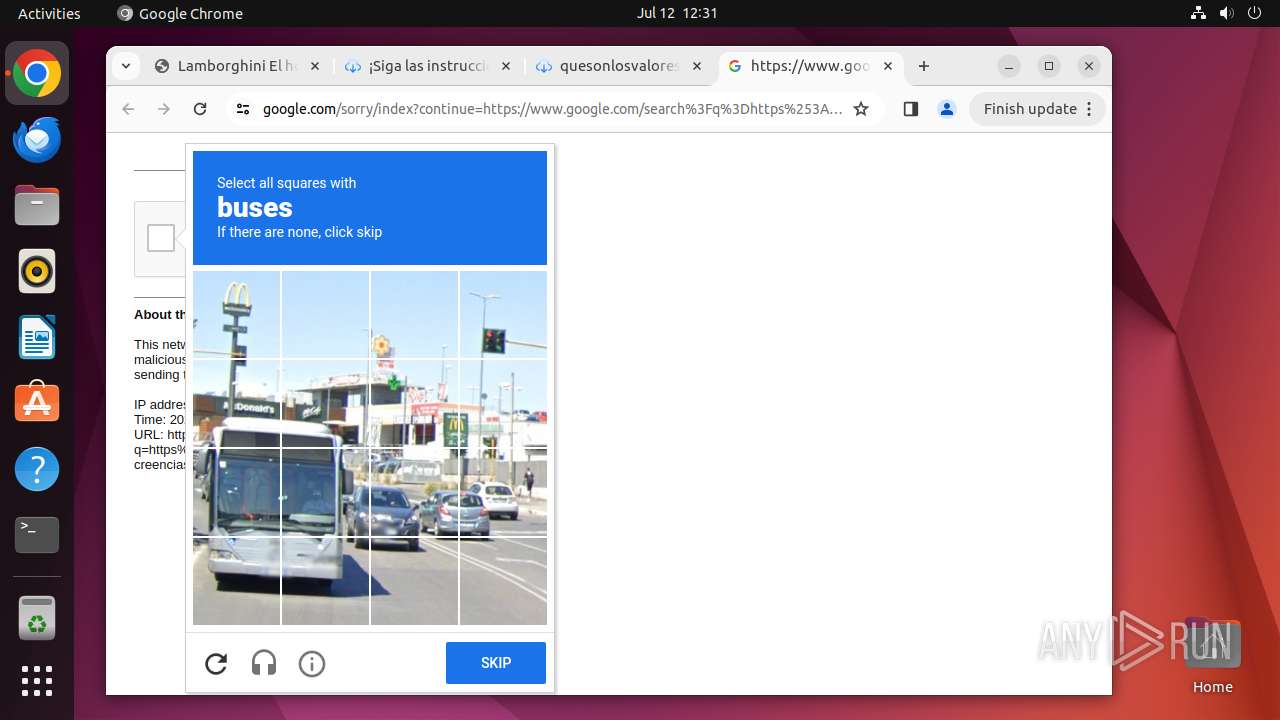Open the Google Chrome app menu
Screen dimensions: 1280x720
click(x=180, y=13)
